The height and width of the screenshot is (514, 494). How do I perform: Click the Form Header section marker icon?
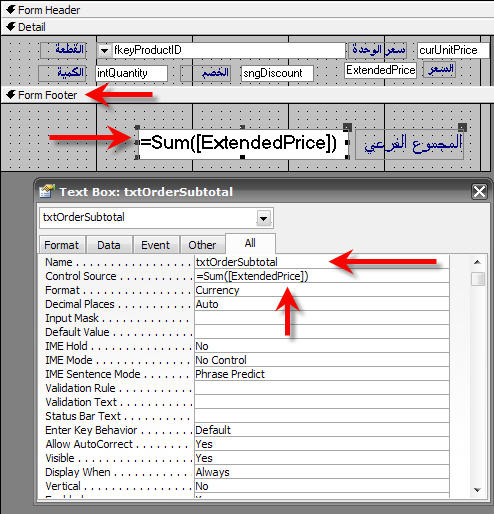(11, 10)
